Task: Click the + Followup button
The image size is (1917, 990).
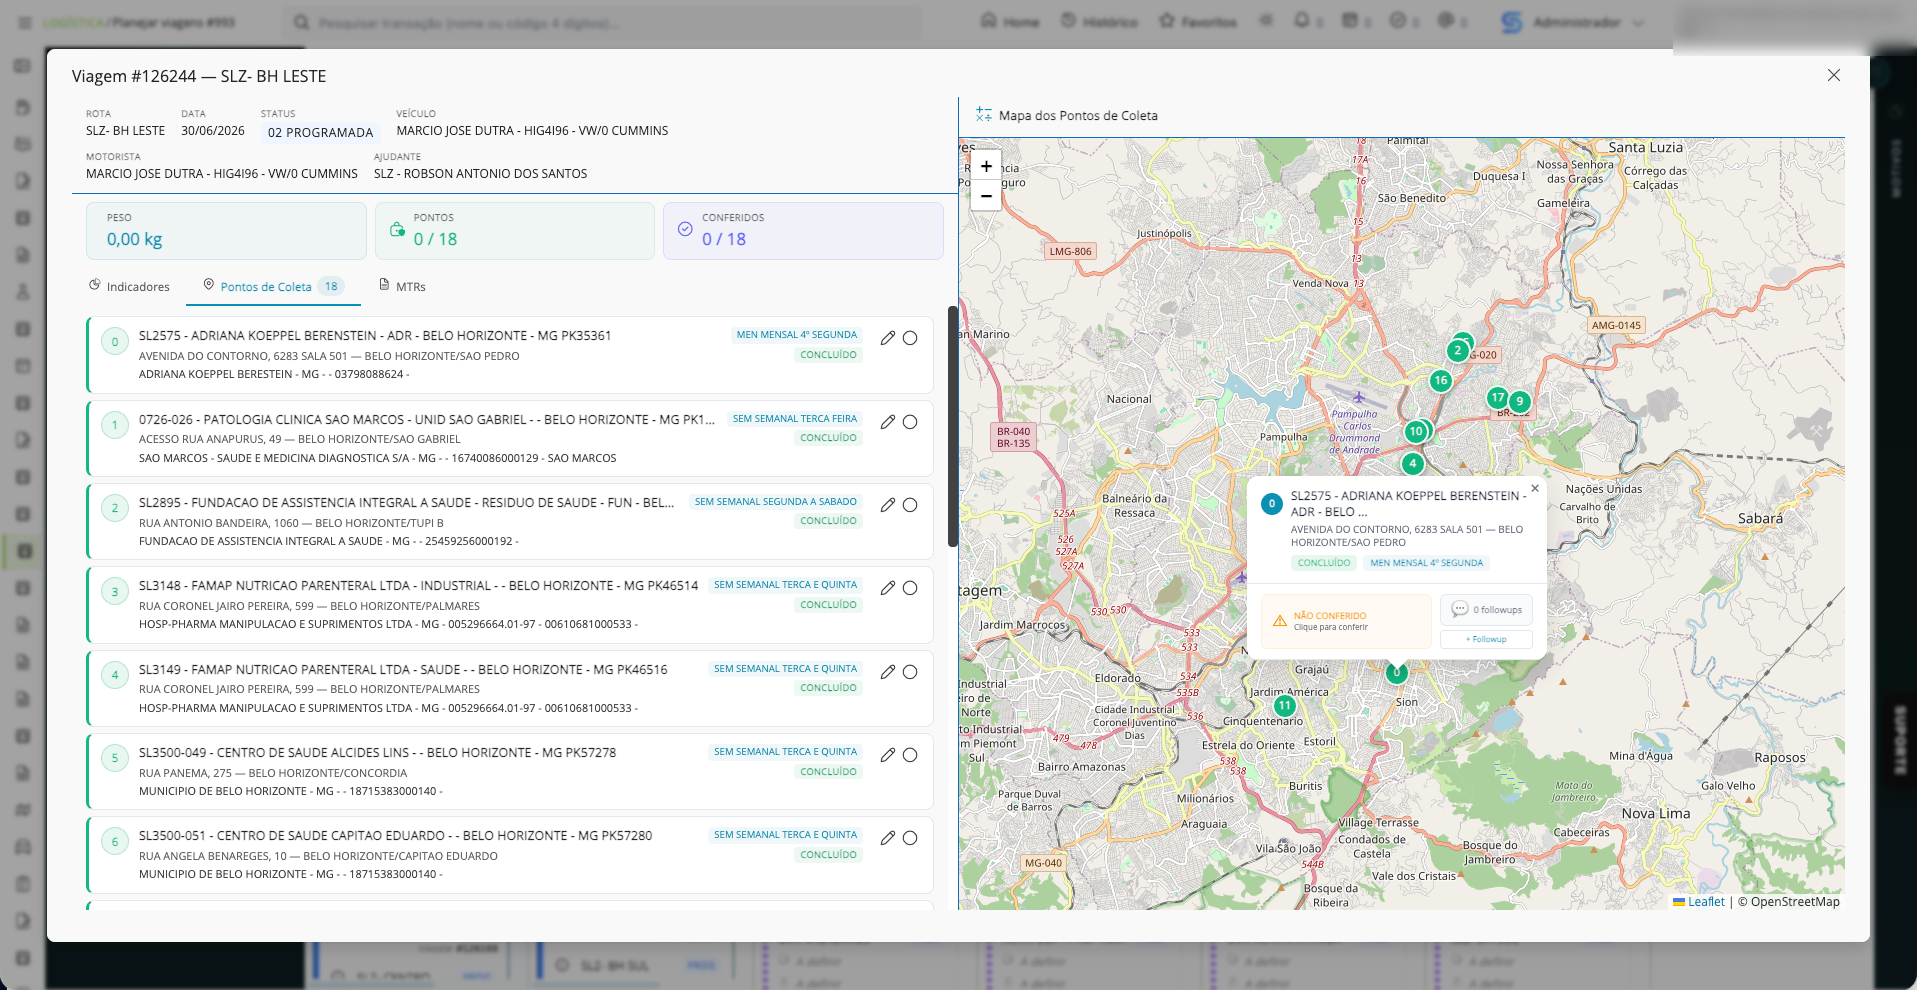Action: coord(1486,639)
